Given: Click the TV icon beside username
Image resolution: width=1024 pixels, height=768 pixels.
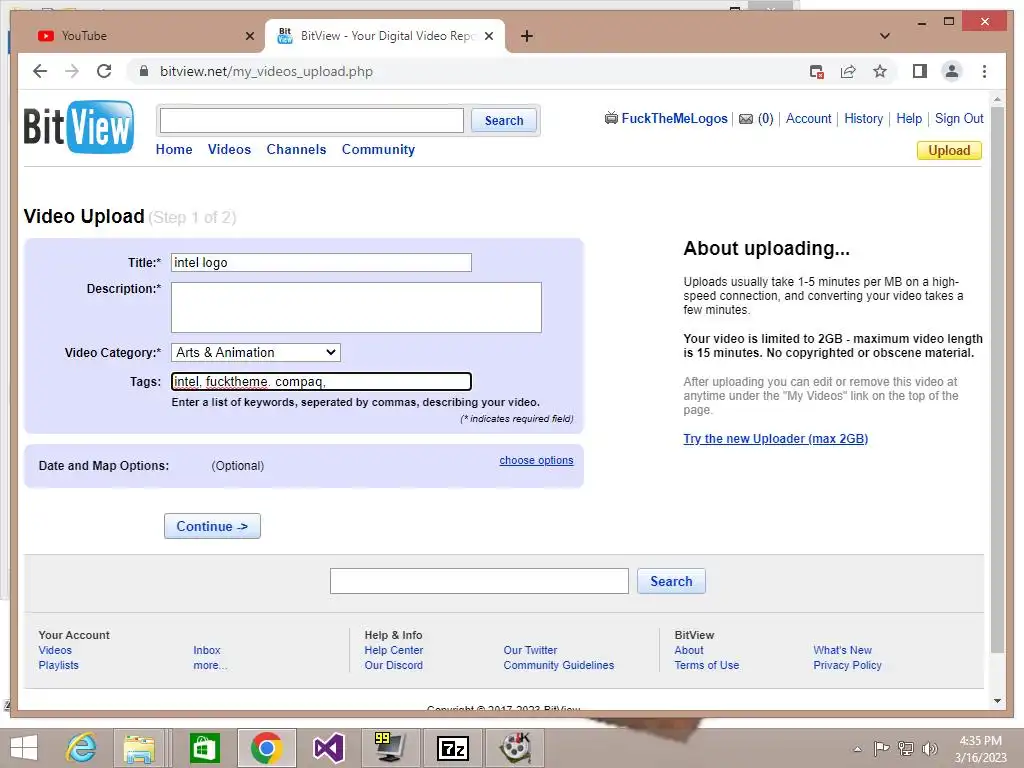Looking at the screenshot, I should pos(611,118).
